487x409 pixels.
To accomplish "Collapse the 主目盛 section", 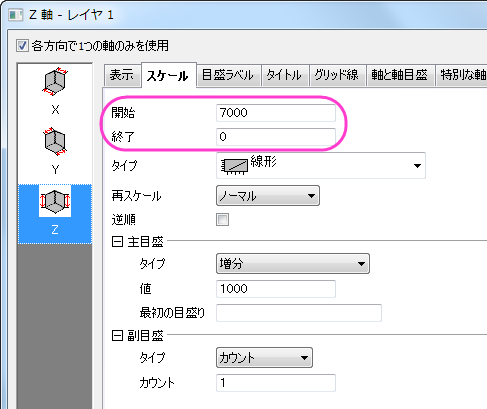I will click(117, 241).
